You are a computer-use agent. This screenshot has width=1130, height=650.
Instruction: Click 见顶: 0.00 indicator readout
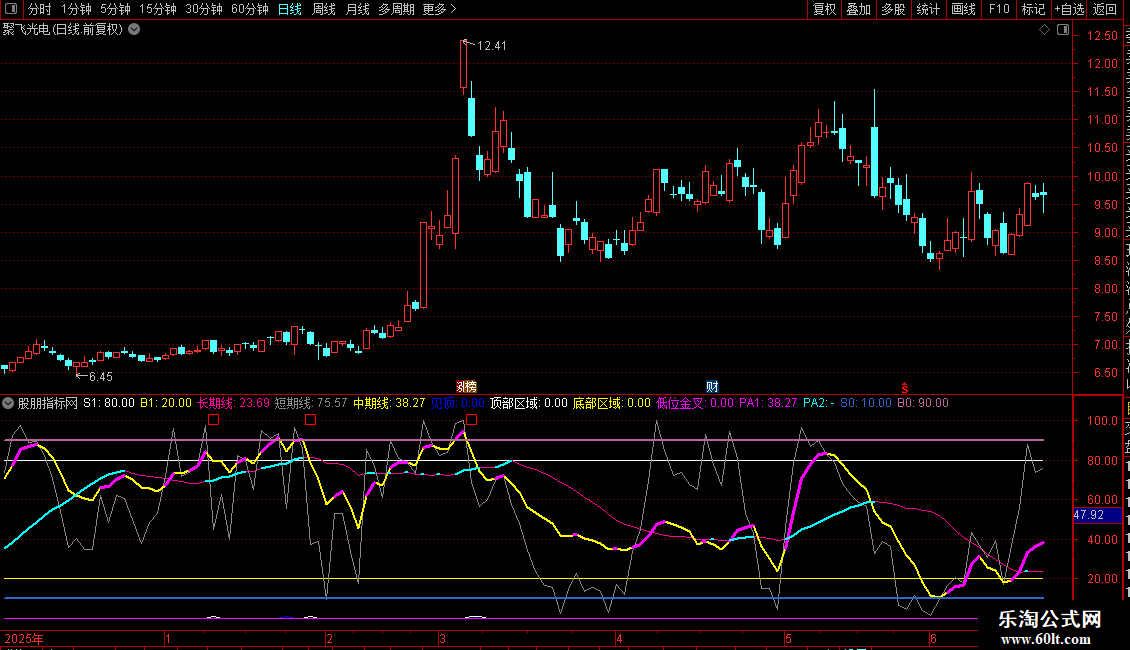(x=458, y=404)
